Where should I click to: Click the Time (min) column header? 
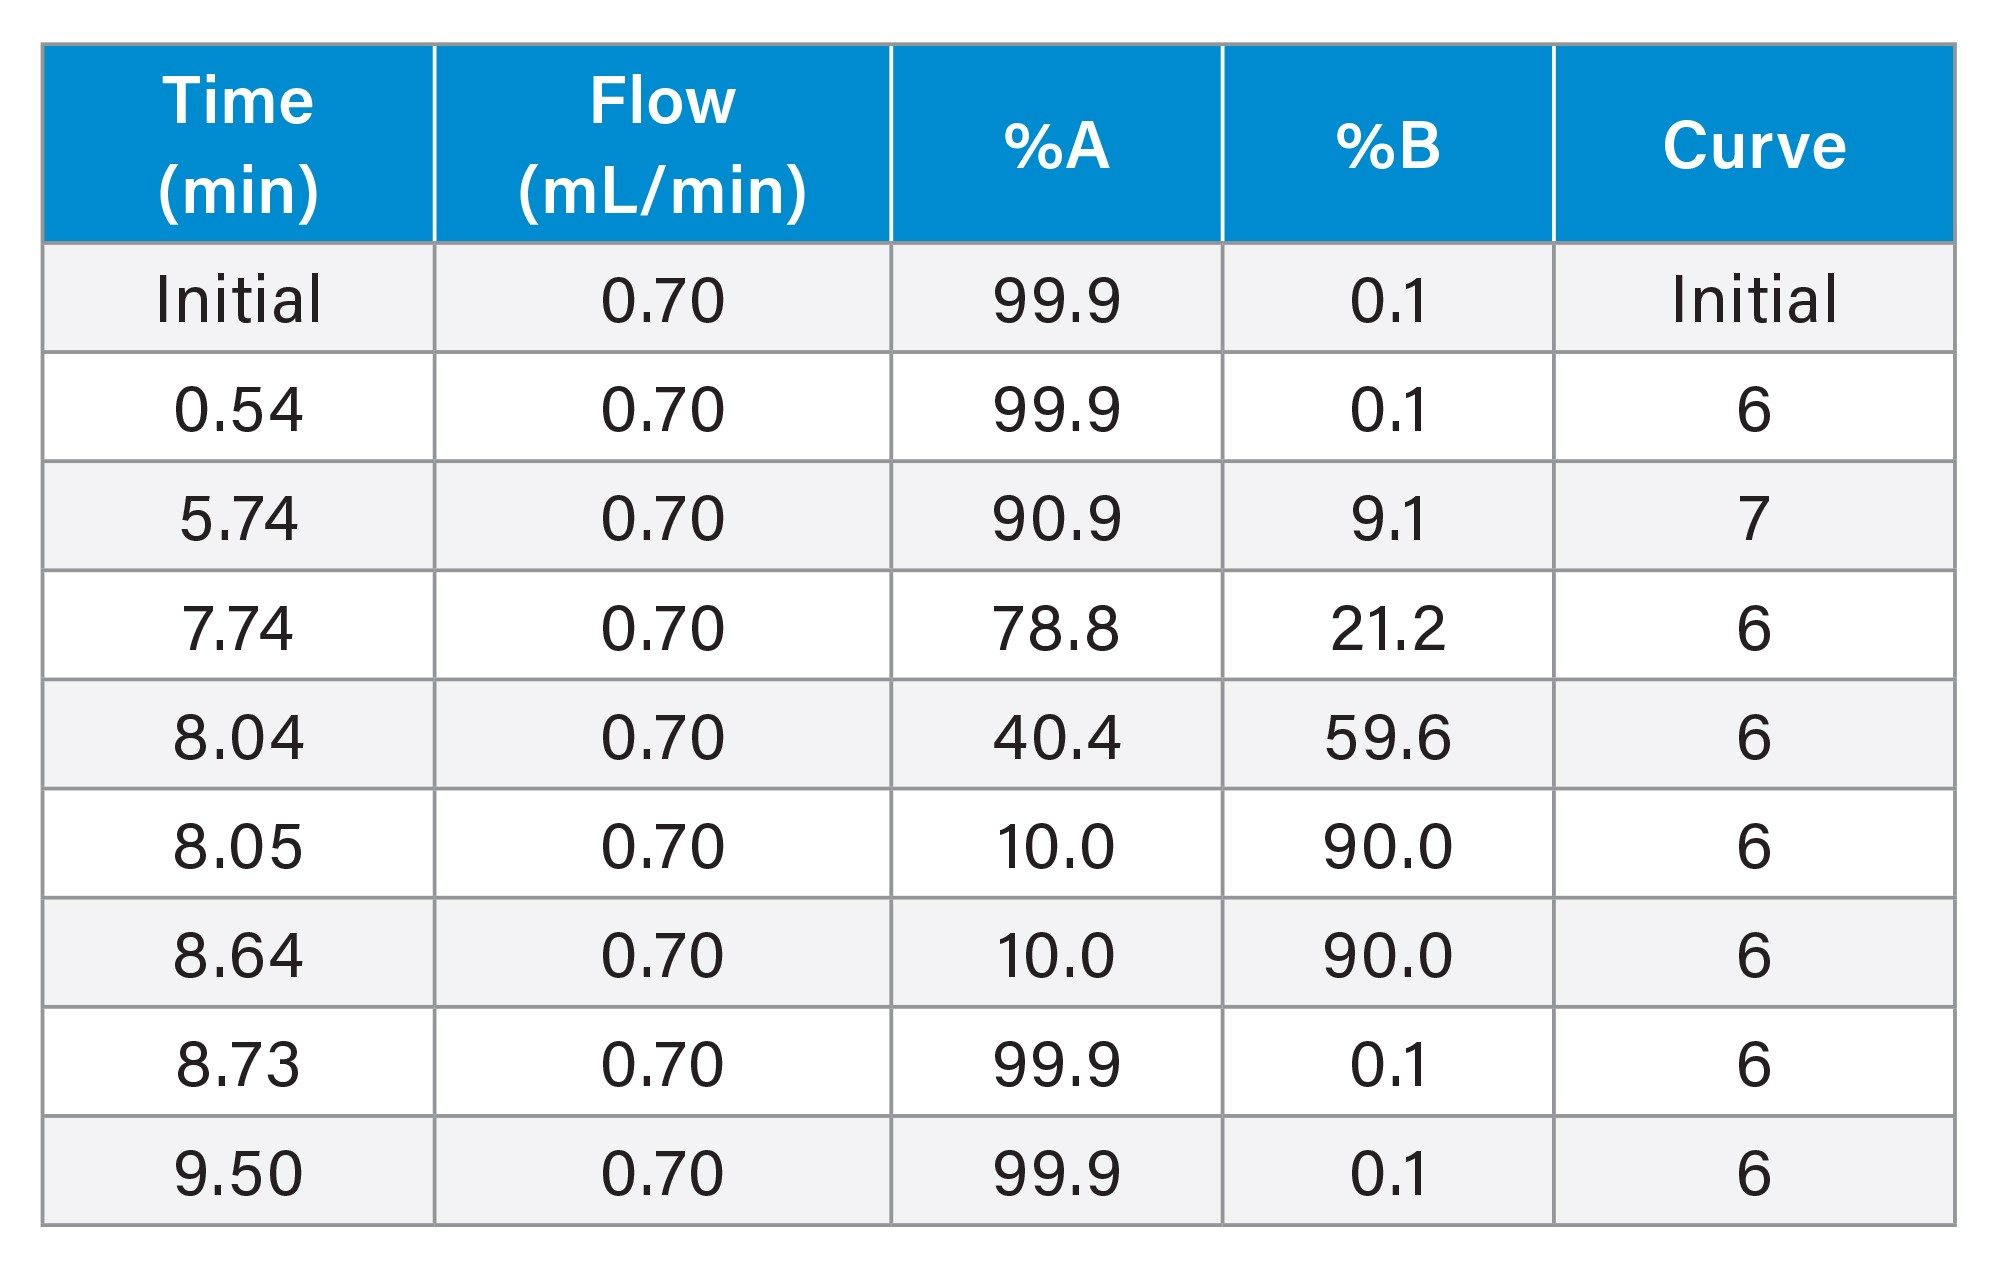[238, 145]
